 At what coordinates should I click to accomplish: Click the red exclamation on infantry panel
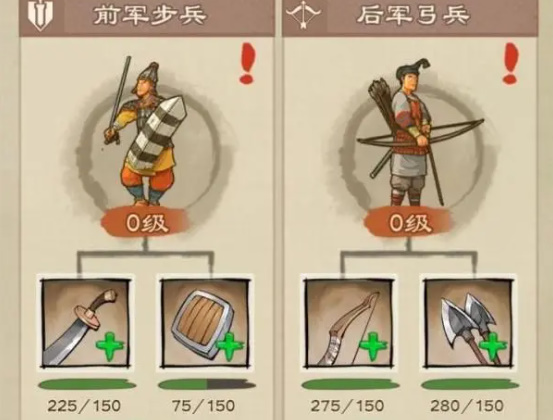(x=247, y=63)
